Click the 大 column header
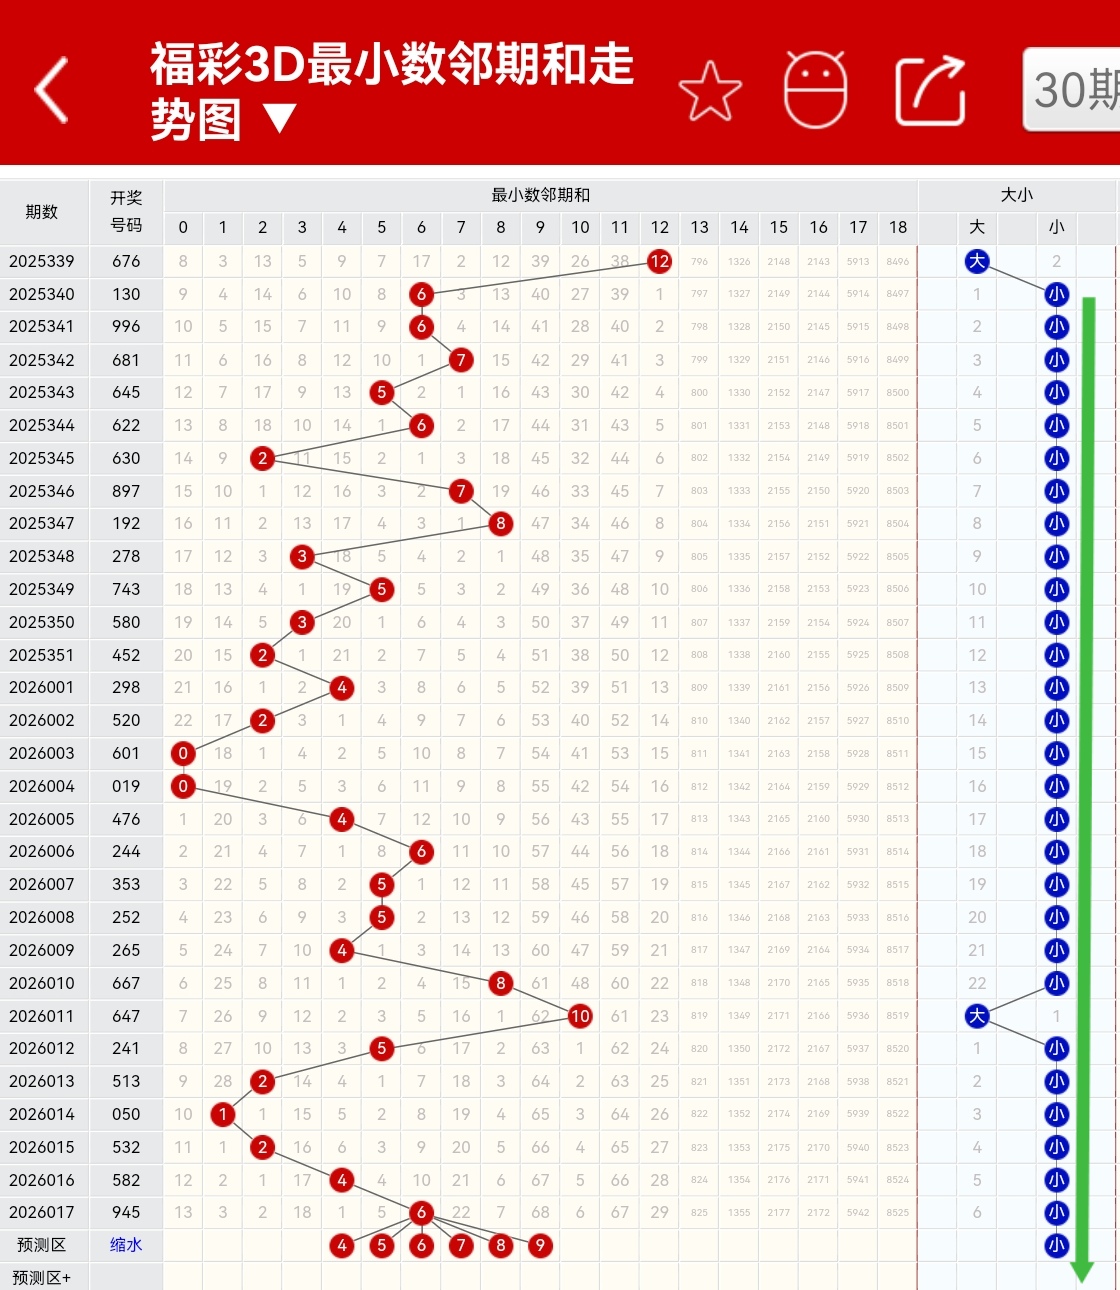Viewport: 1120px width, 1290px height. [x=977, y=227]
